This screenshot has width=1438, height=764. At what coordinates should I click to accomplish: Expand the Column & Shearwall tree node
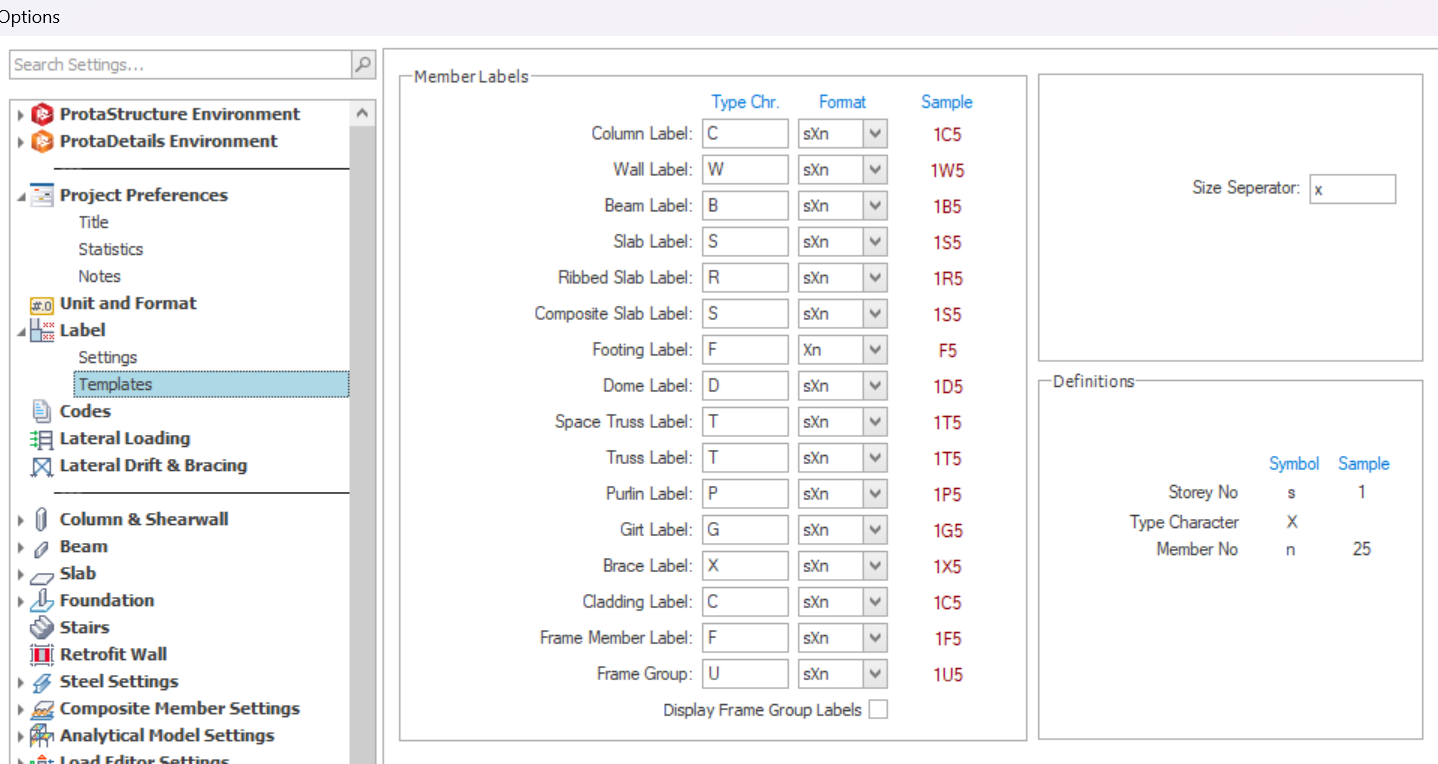[x=21, y=520]
